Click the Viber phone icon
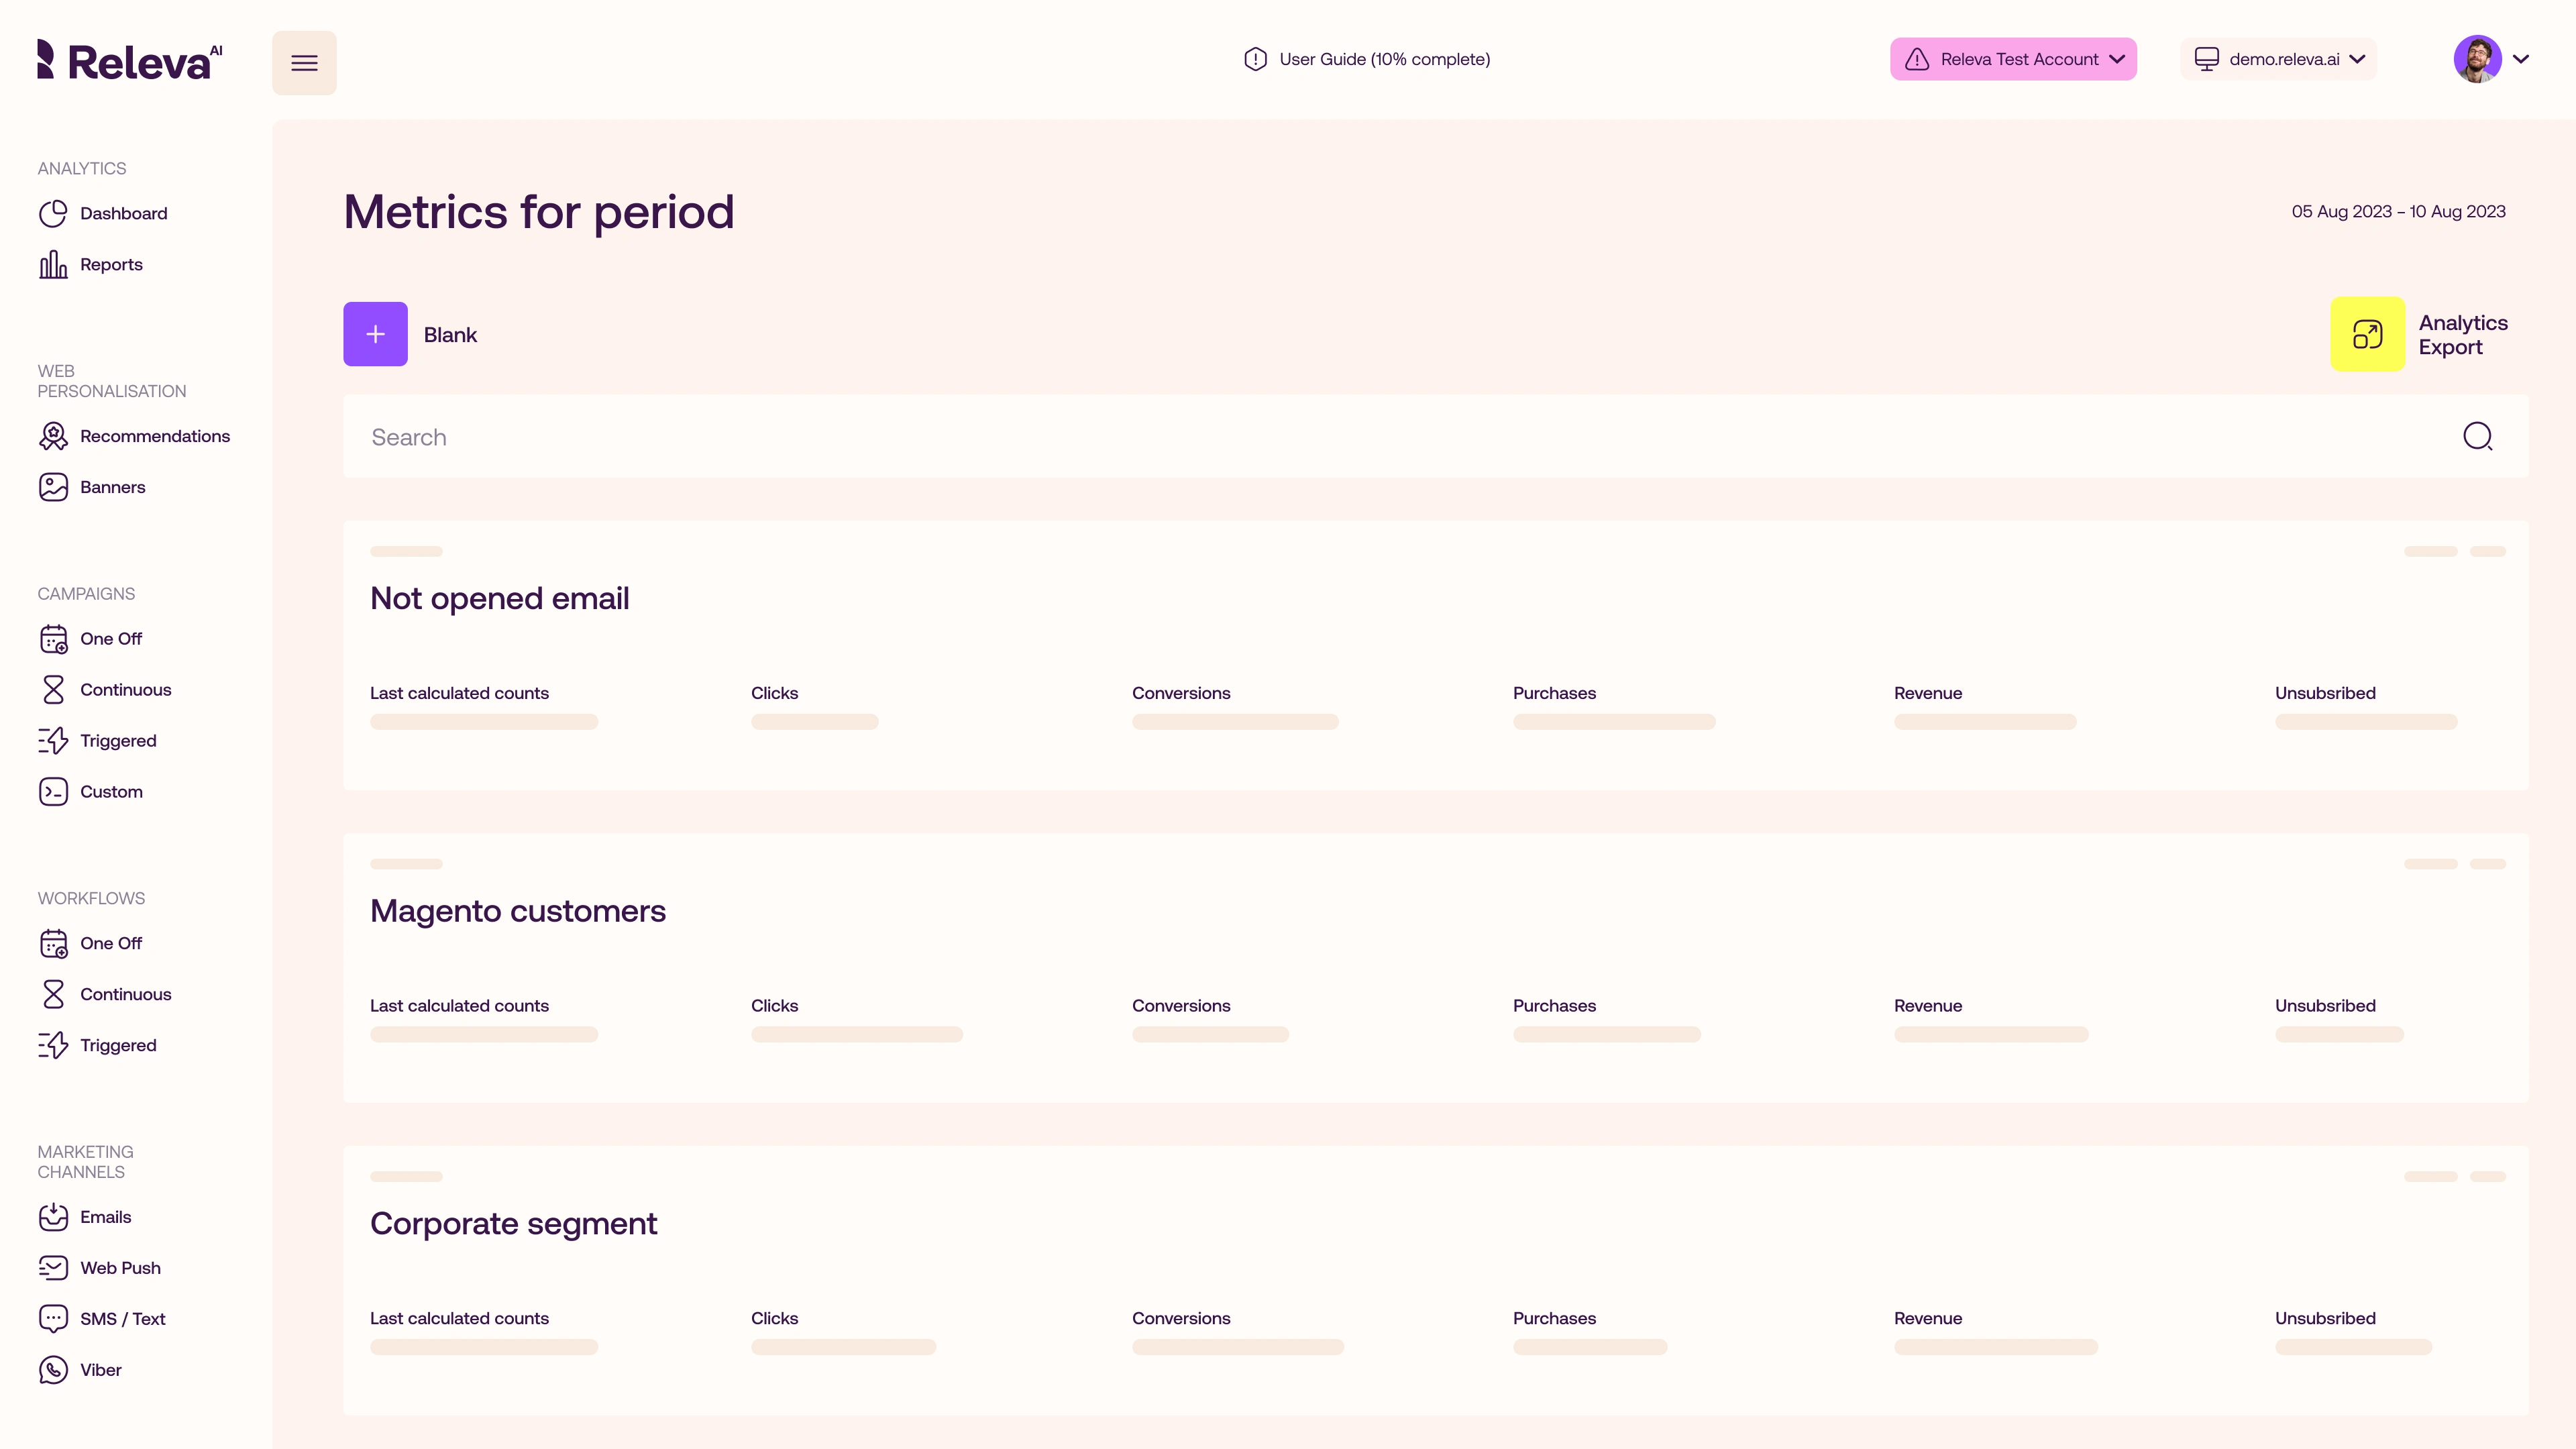2576x1449 pixels. coord(53,1370)
